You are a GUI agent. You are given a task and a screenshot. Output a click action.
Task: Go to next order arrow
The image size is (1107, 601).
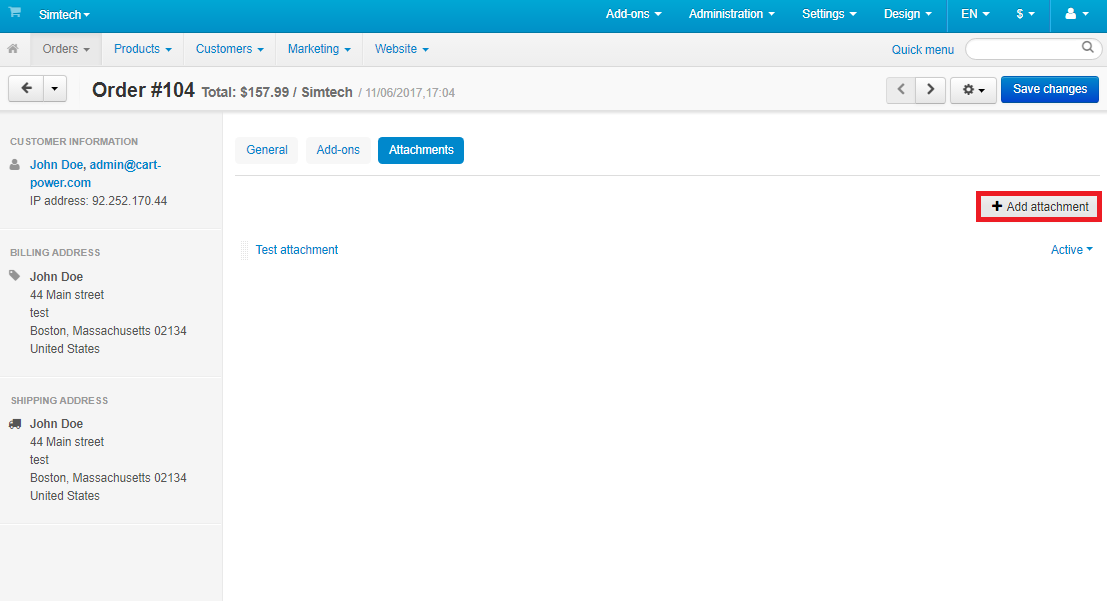tap(931, 89)
